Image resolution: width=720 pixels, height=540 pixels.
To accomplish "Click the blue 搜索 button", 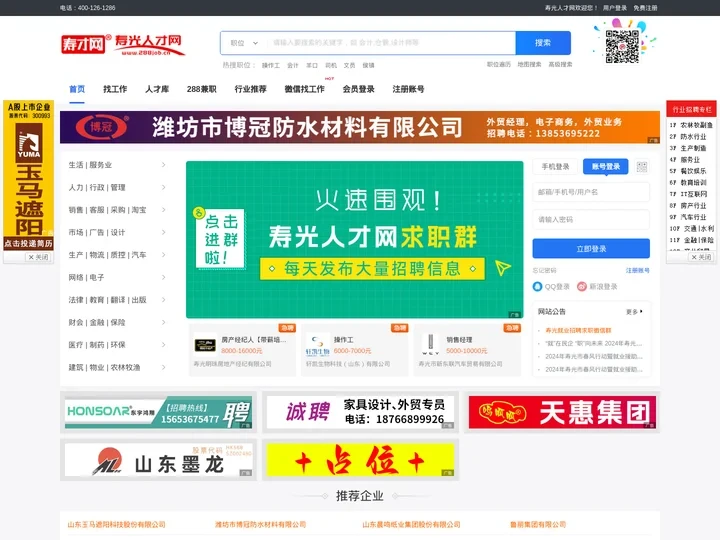I will pyautogui.click(x=543, y=43).
